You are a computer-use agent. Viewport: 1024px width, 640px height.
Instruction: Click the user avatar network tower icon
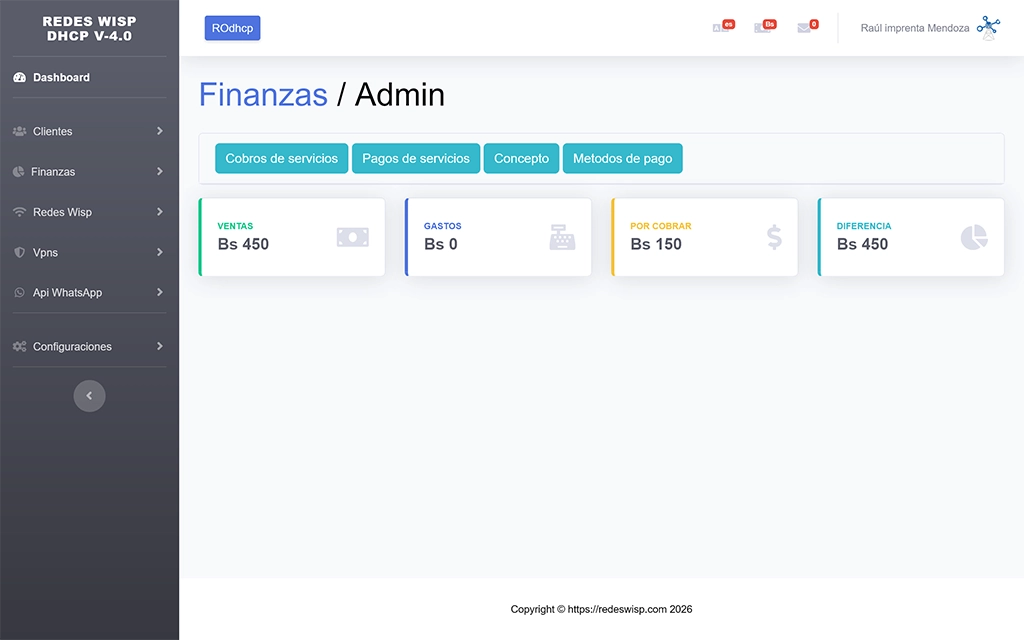[x=987, y=27]
